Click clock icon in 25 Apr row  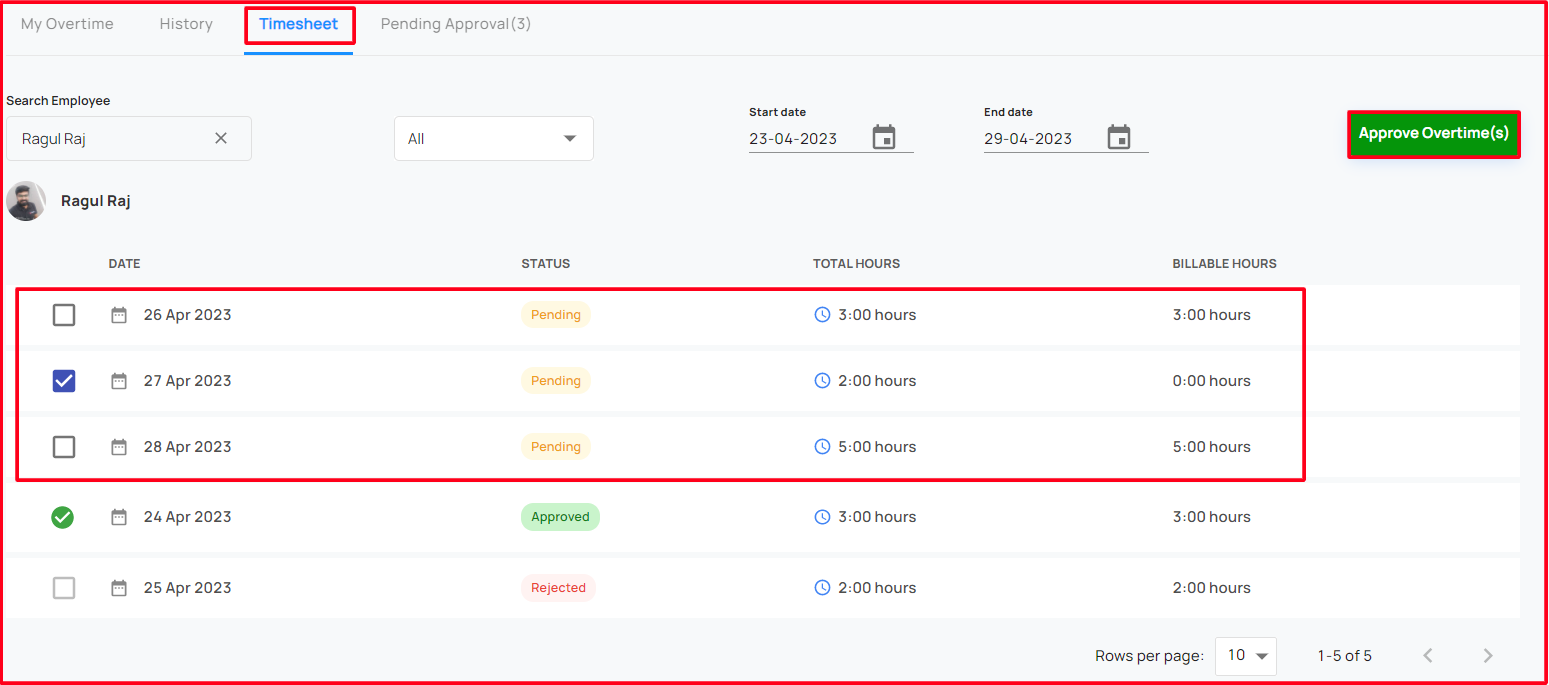pyautogui.click(x=822, y=588)
